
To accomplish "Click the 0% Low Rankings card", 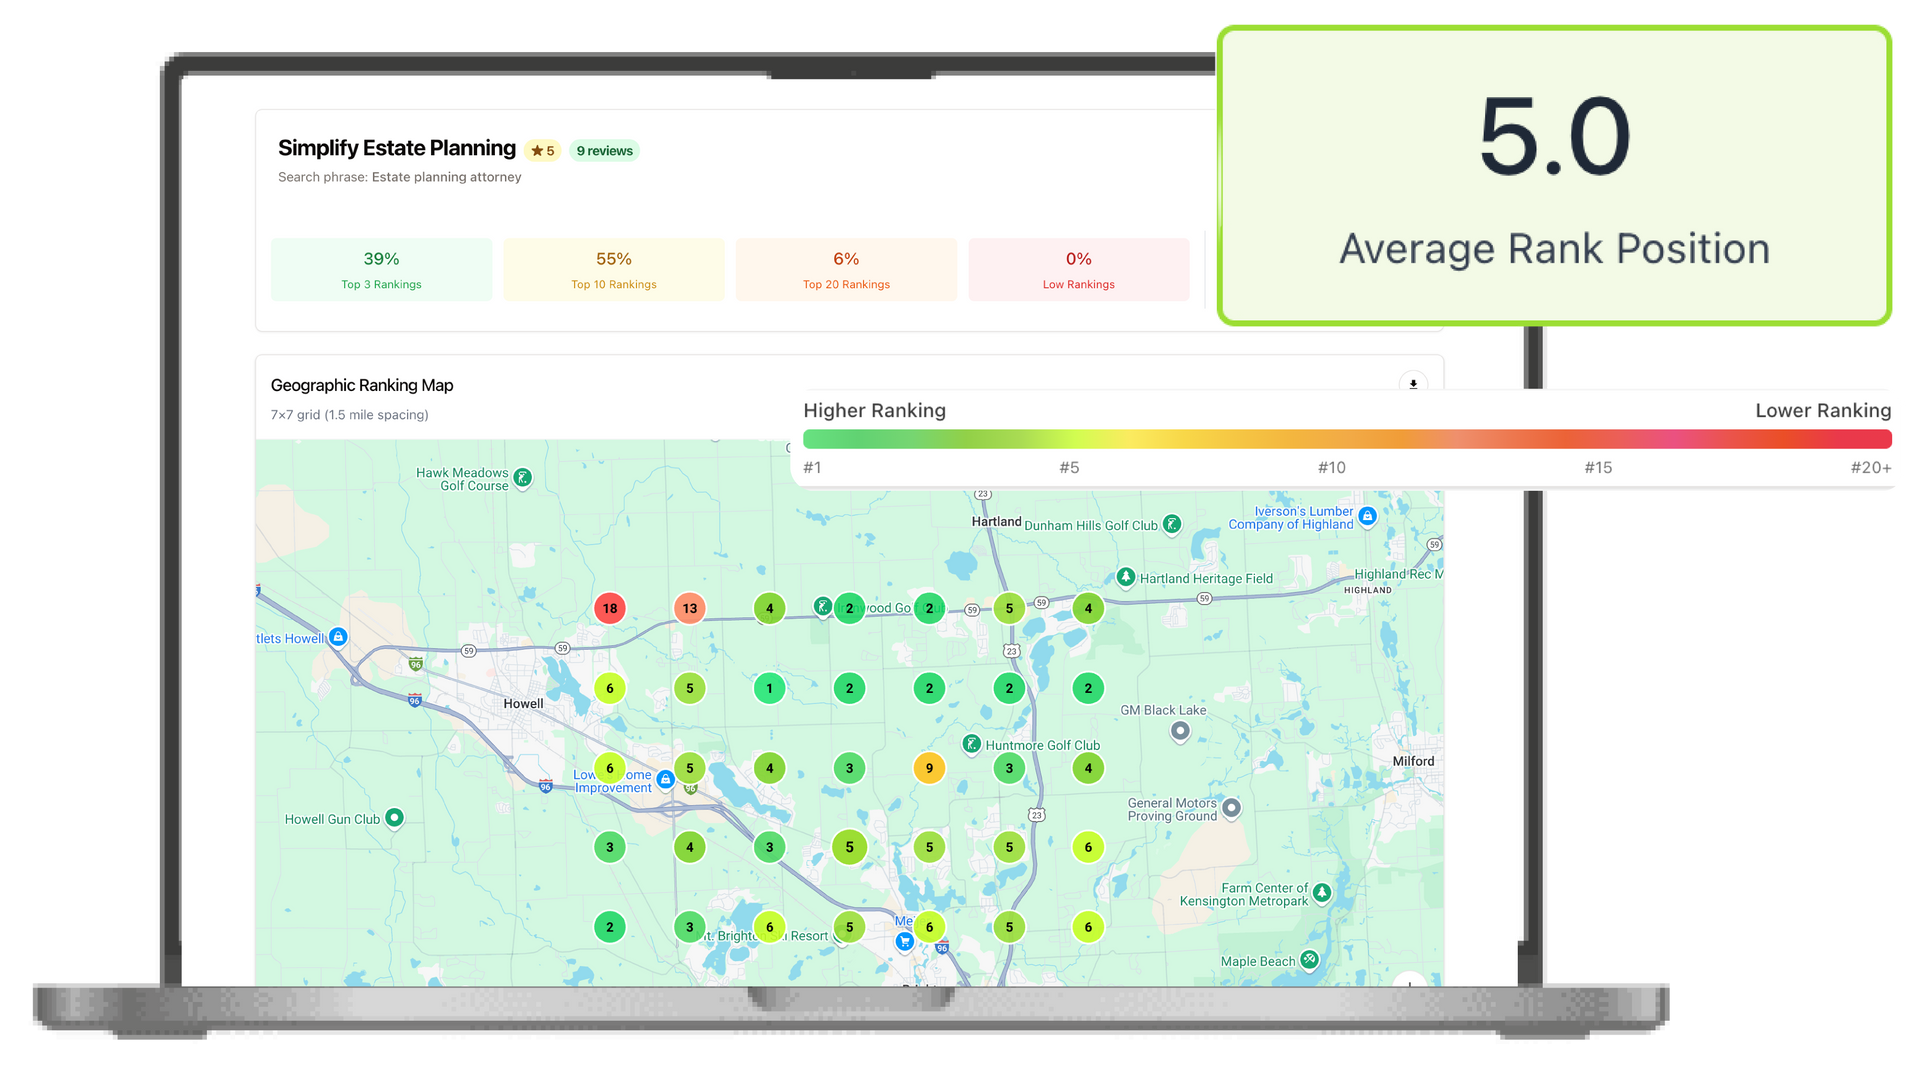I will [1079, 270].
